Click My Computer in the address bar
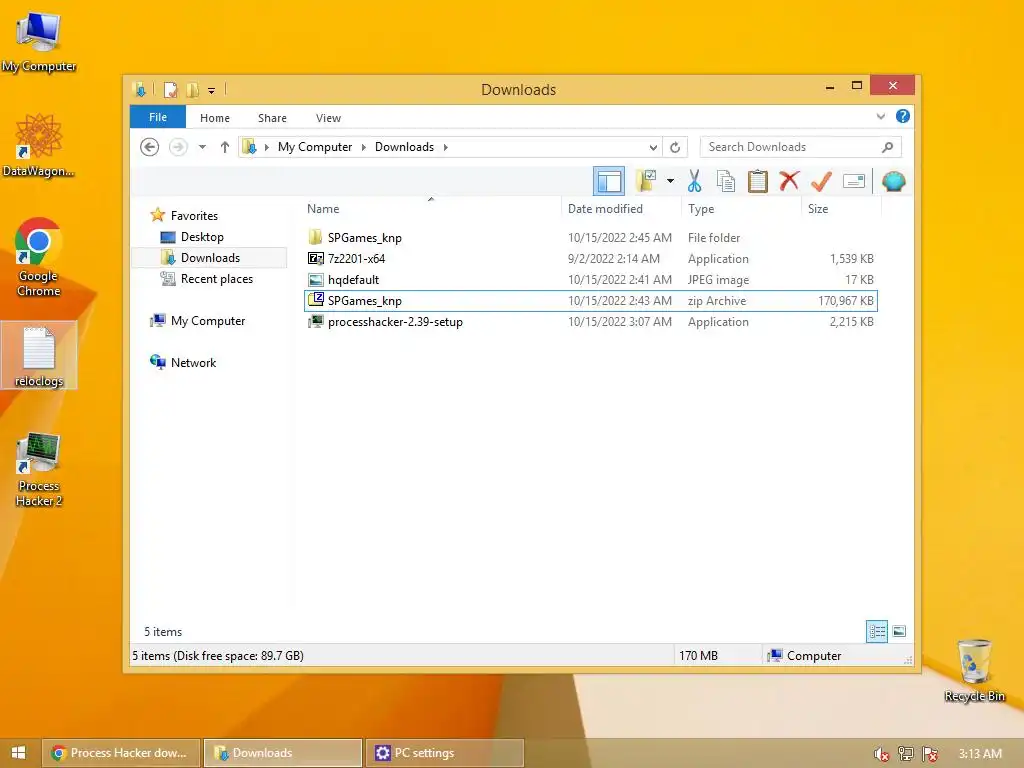1024x768 pixels. click(x=315, y=147)
